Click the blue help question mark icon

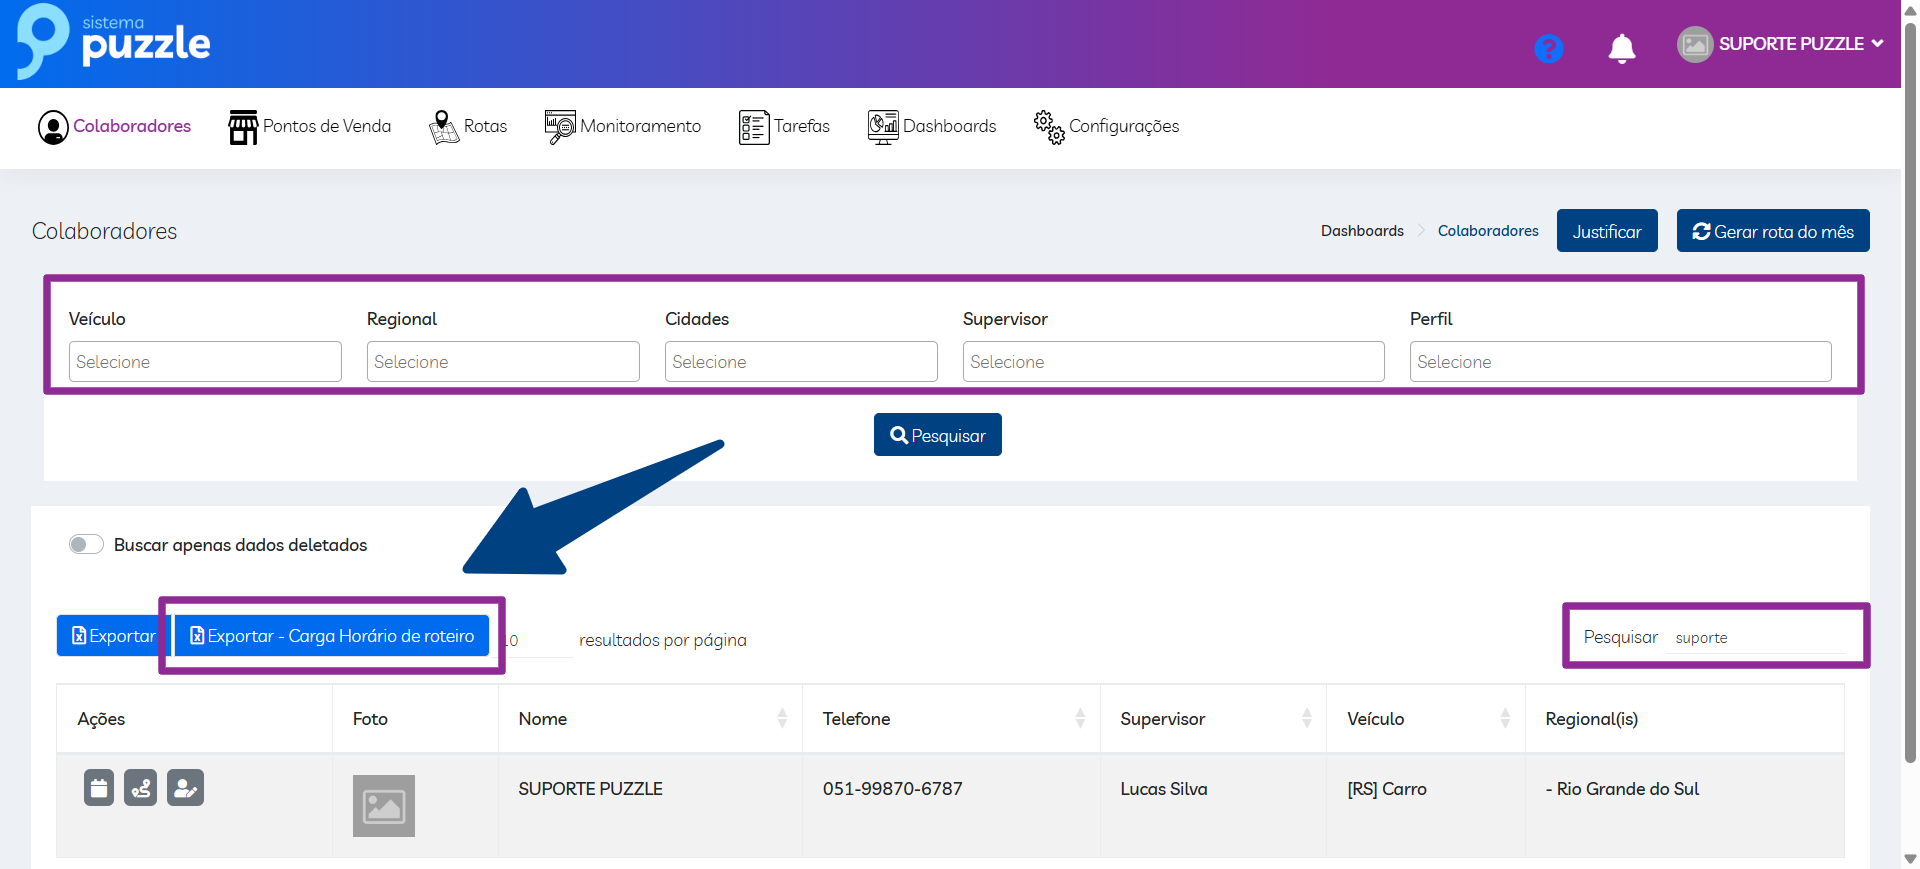(x=1548, y=48)
